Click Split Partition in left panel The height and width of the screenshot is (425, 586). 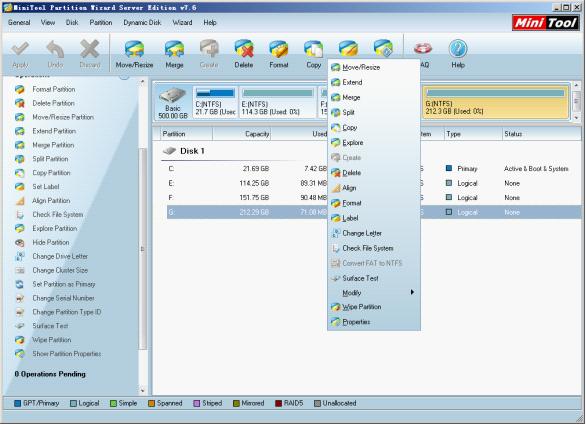(50, 159)
